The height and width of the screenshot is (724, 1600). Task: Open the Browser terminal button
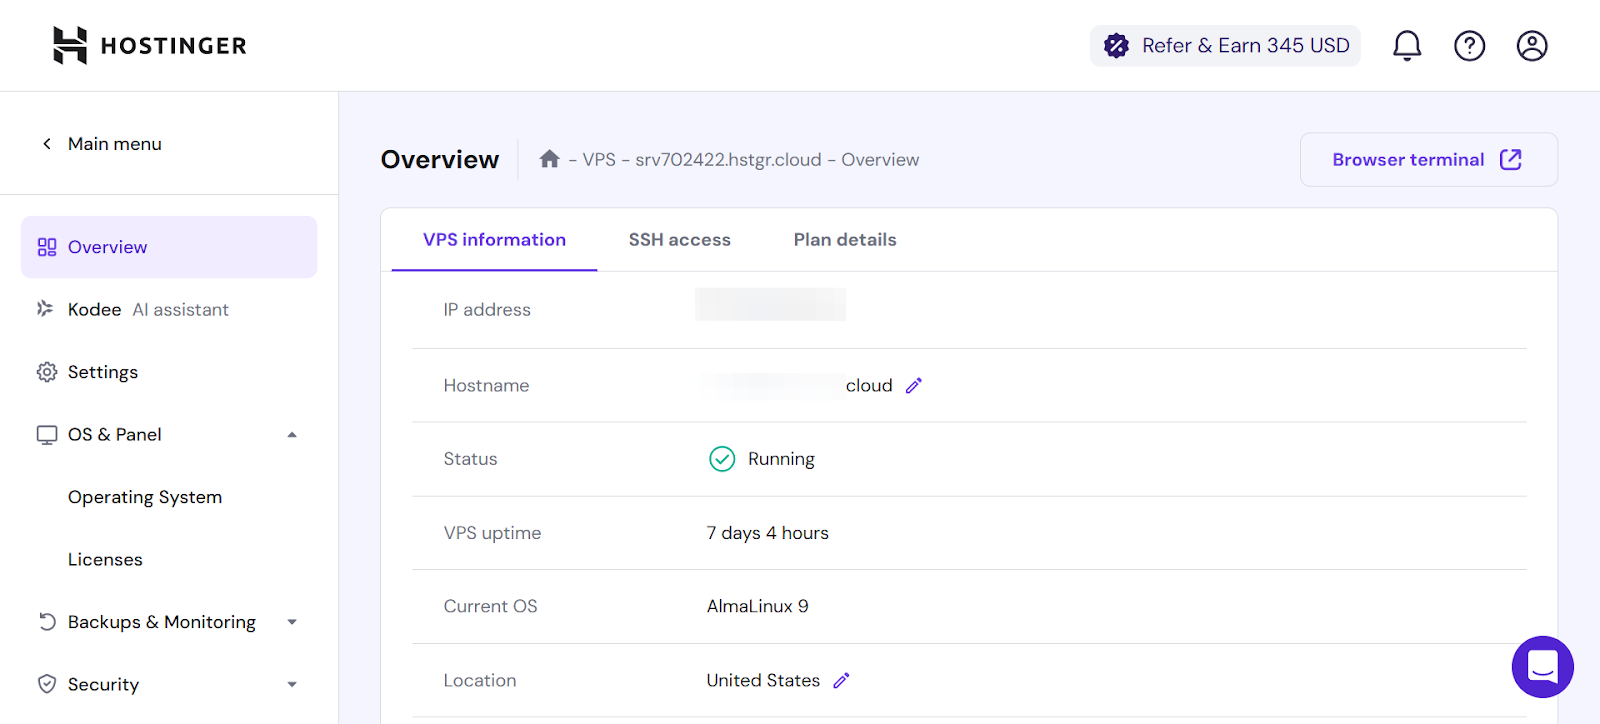point(1428,160)
